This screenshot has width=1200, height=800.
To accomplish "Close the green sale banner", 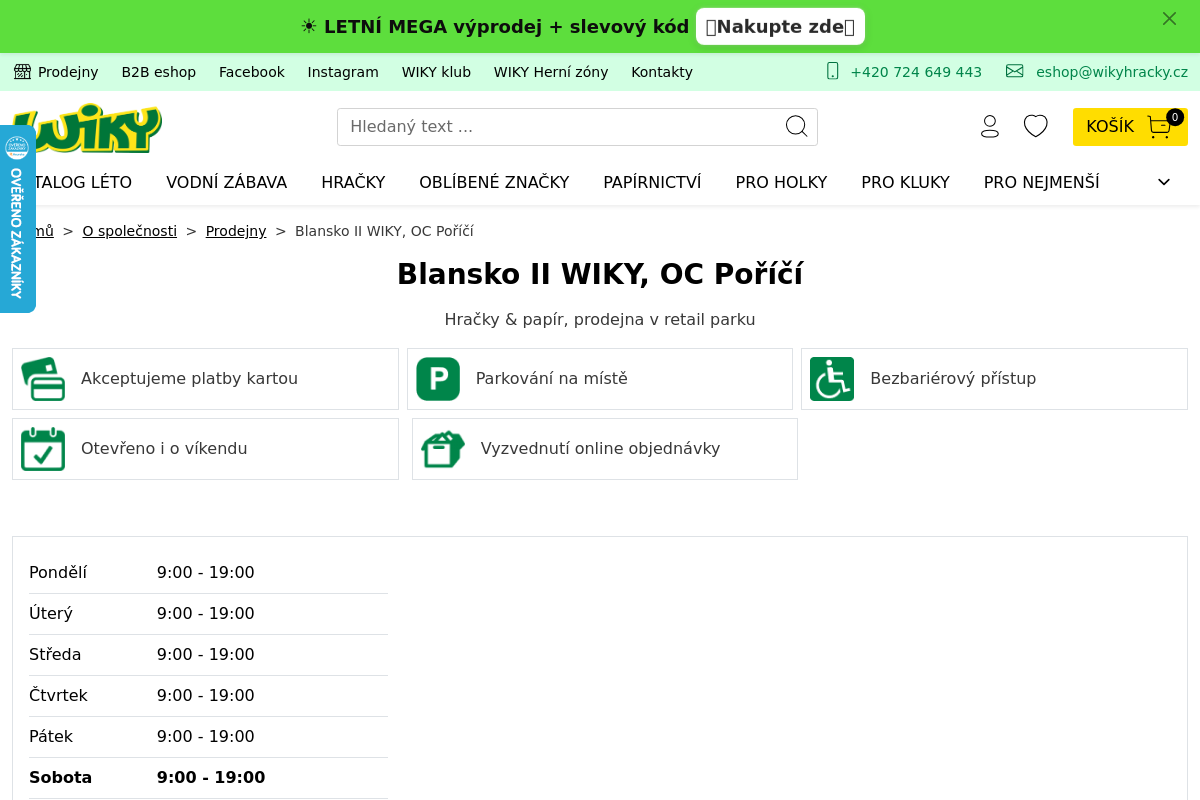I will (x=1169, y=18).
